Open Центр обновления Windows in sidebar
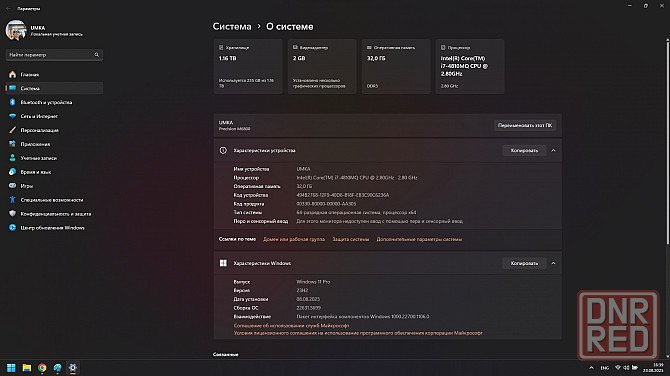 [x=54, y=228]
